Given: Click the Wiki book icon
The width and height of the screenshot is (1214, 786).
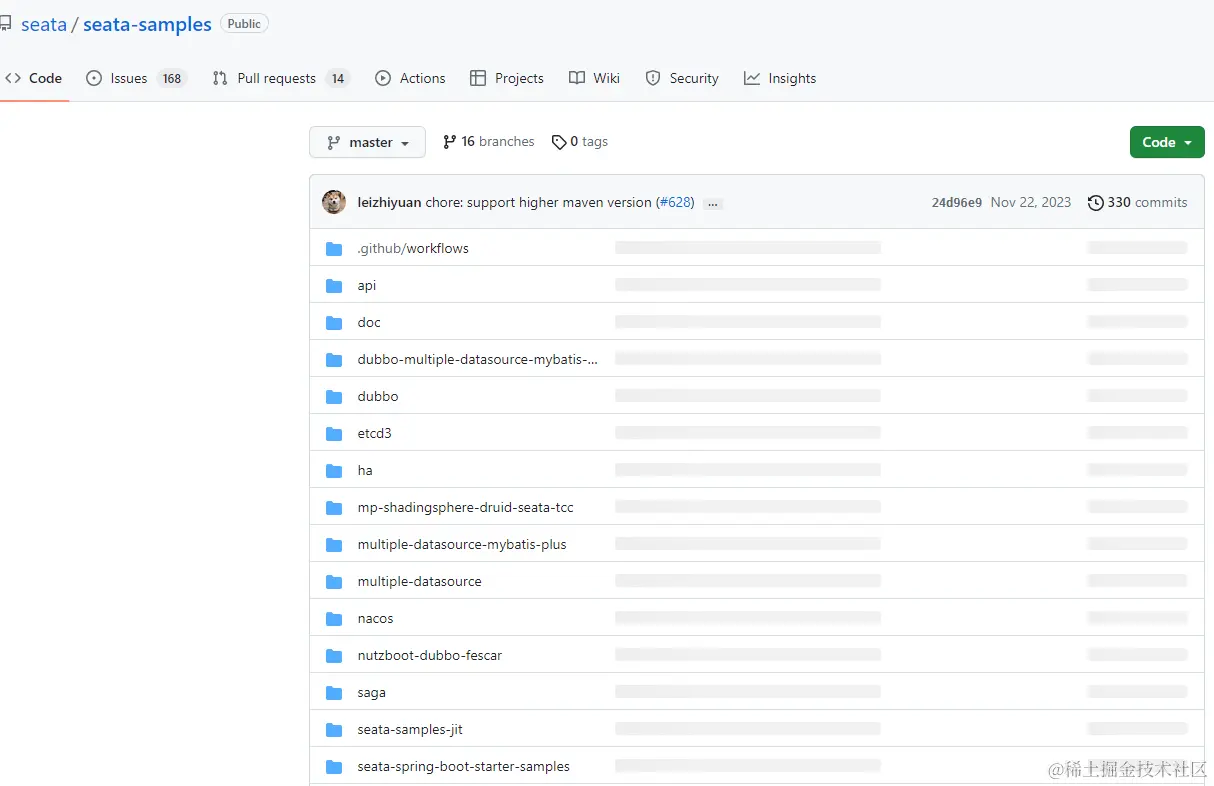Looking at the screenshot, I should 577,78.
